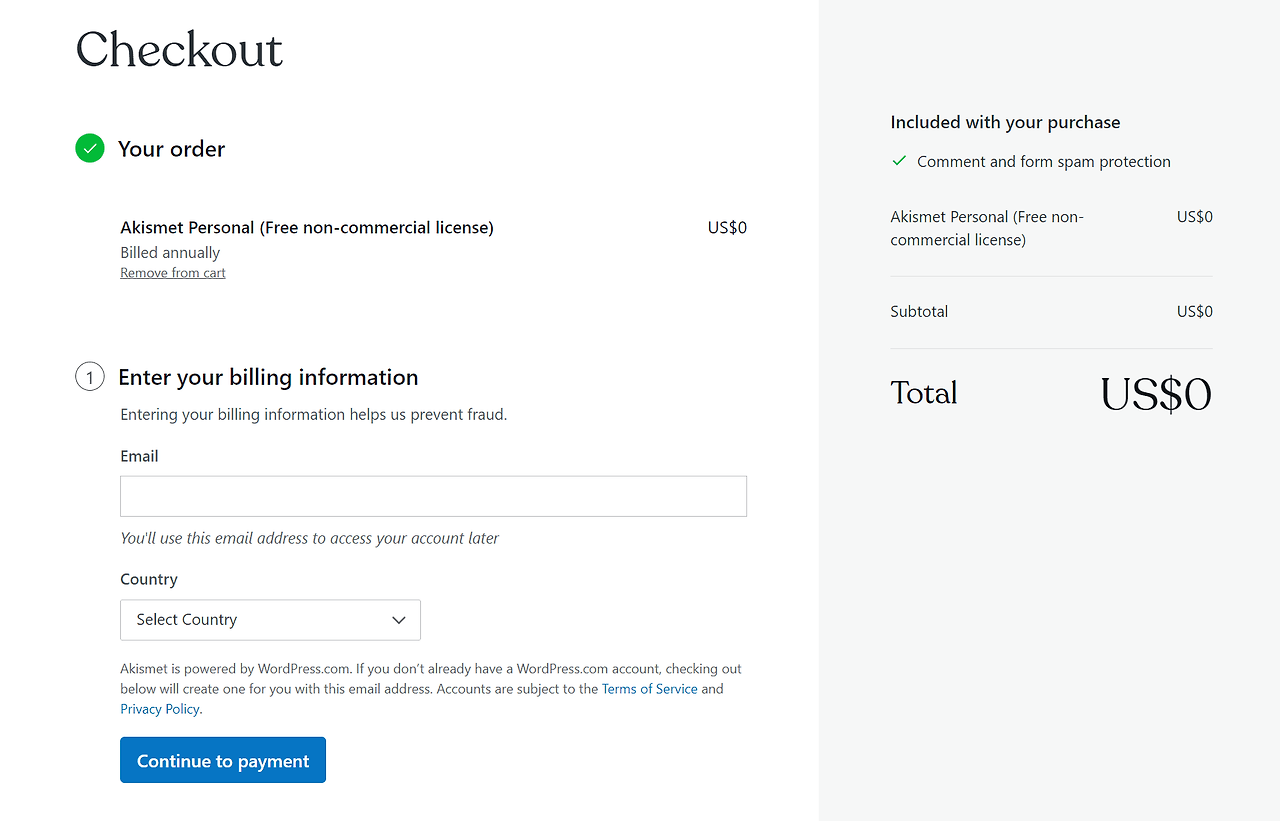Click the Billed annually text

(170, 253)
